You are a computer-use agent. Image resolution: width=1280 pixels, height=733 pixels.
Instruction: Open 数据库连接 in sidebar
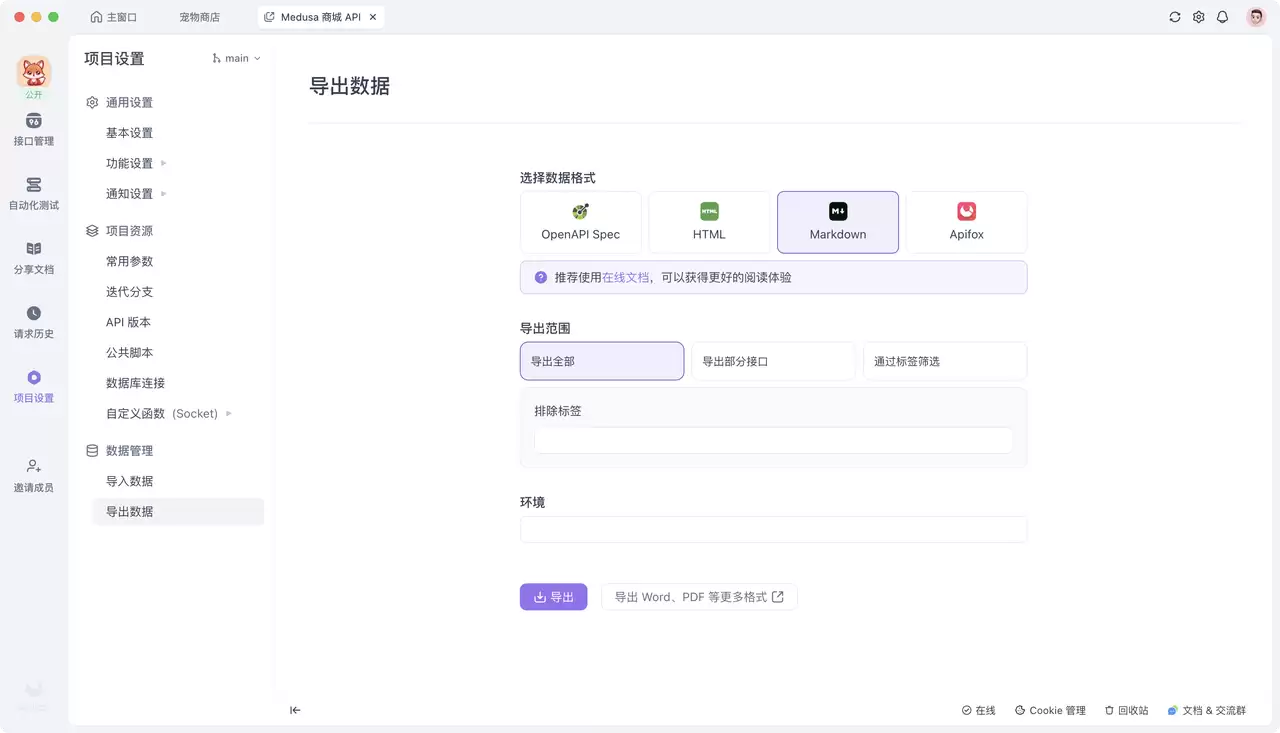(x=135, y=383)
